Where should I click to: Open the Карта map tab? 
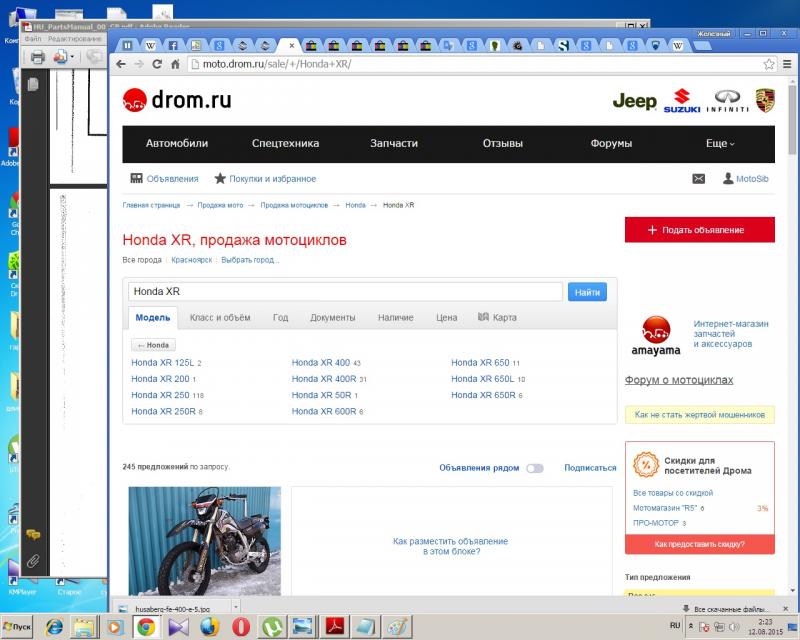497,317
